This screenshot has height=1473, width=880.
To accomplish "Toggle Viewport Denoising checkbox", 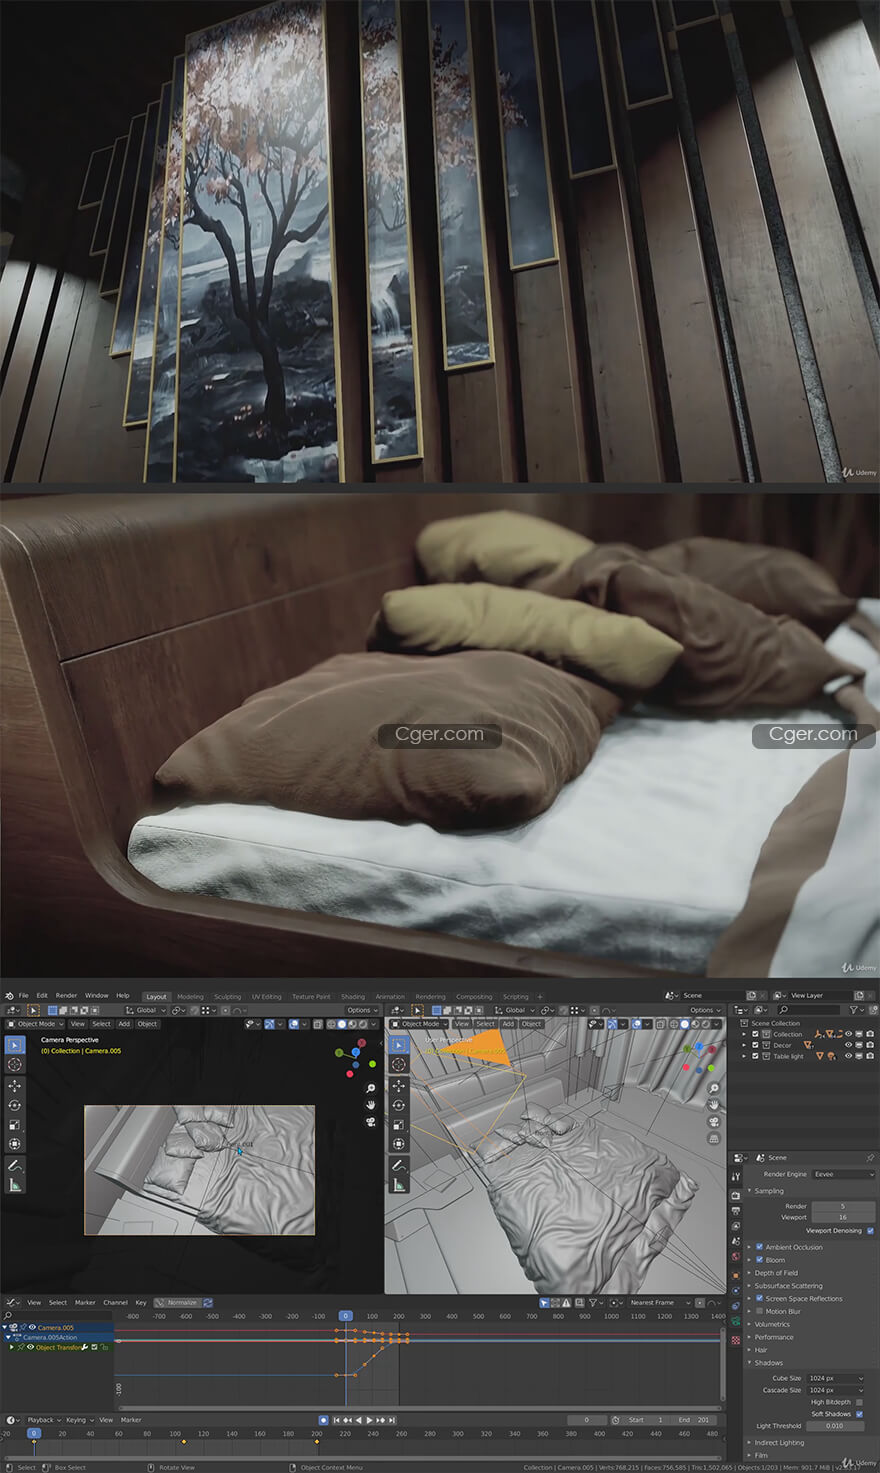I will (x=870, y=1231).
